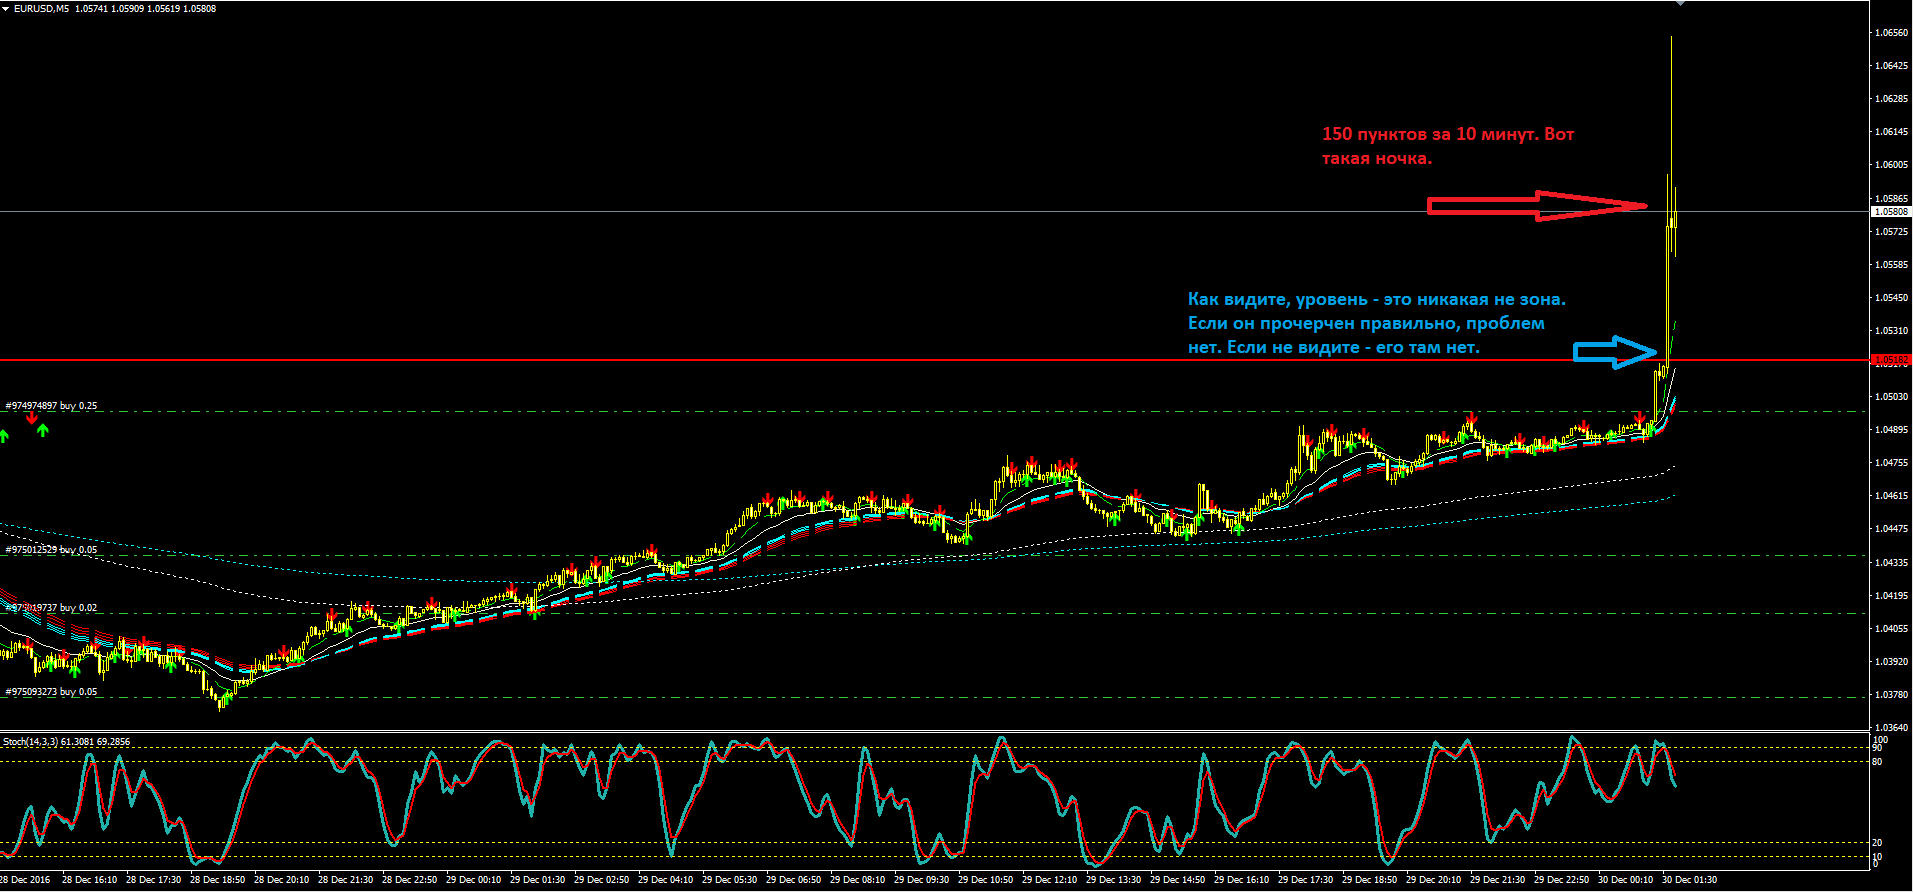Click price scale value 1.06425
Screen dimensions: 1914x892
[1891, 66]
